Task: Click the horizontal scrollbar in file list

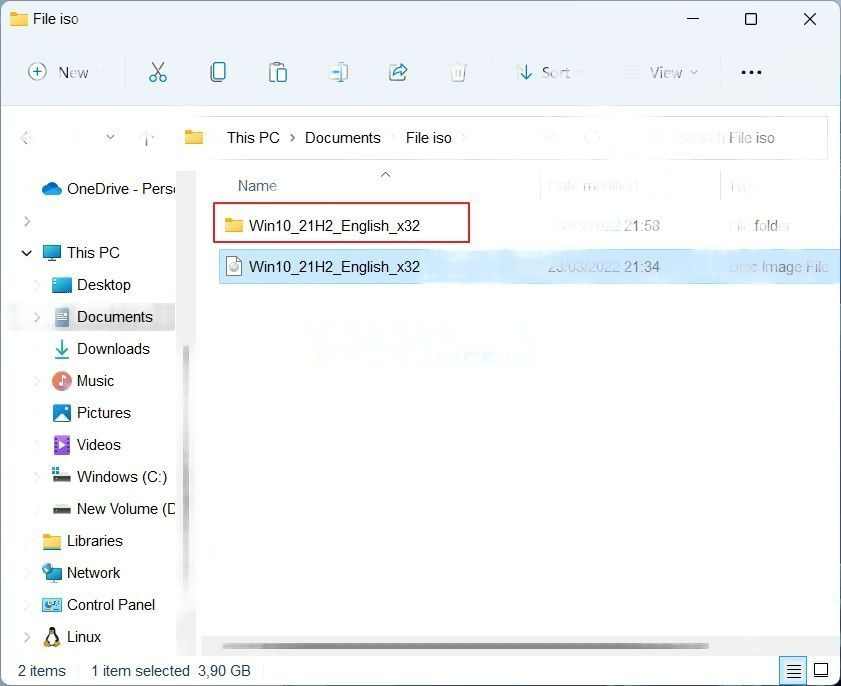Action: click(x=466, y=646)
